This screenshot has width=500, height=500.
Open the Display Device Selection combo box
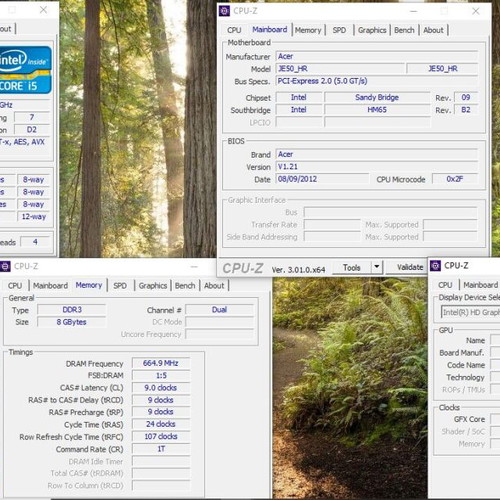pos(470,312)
